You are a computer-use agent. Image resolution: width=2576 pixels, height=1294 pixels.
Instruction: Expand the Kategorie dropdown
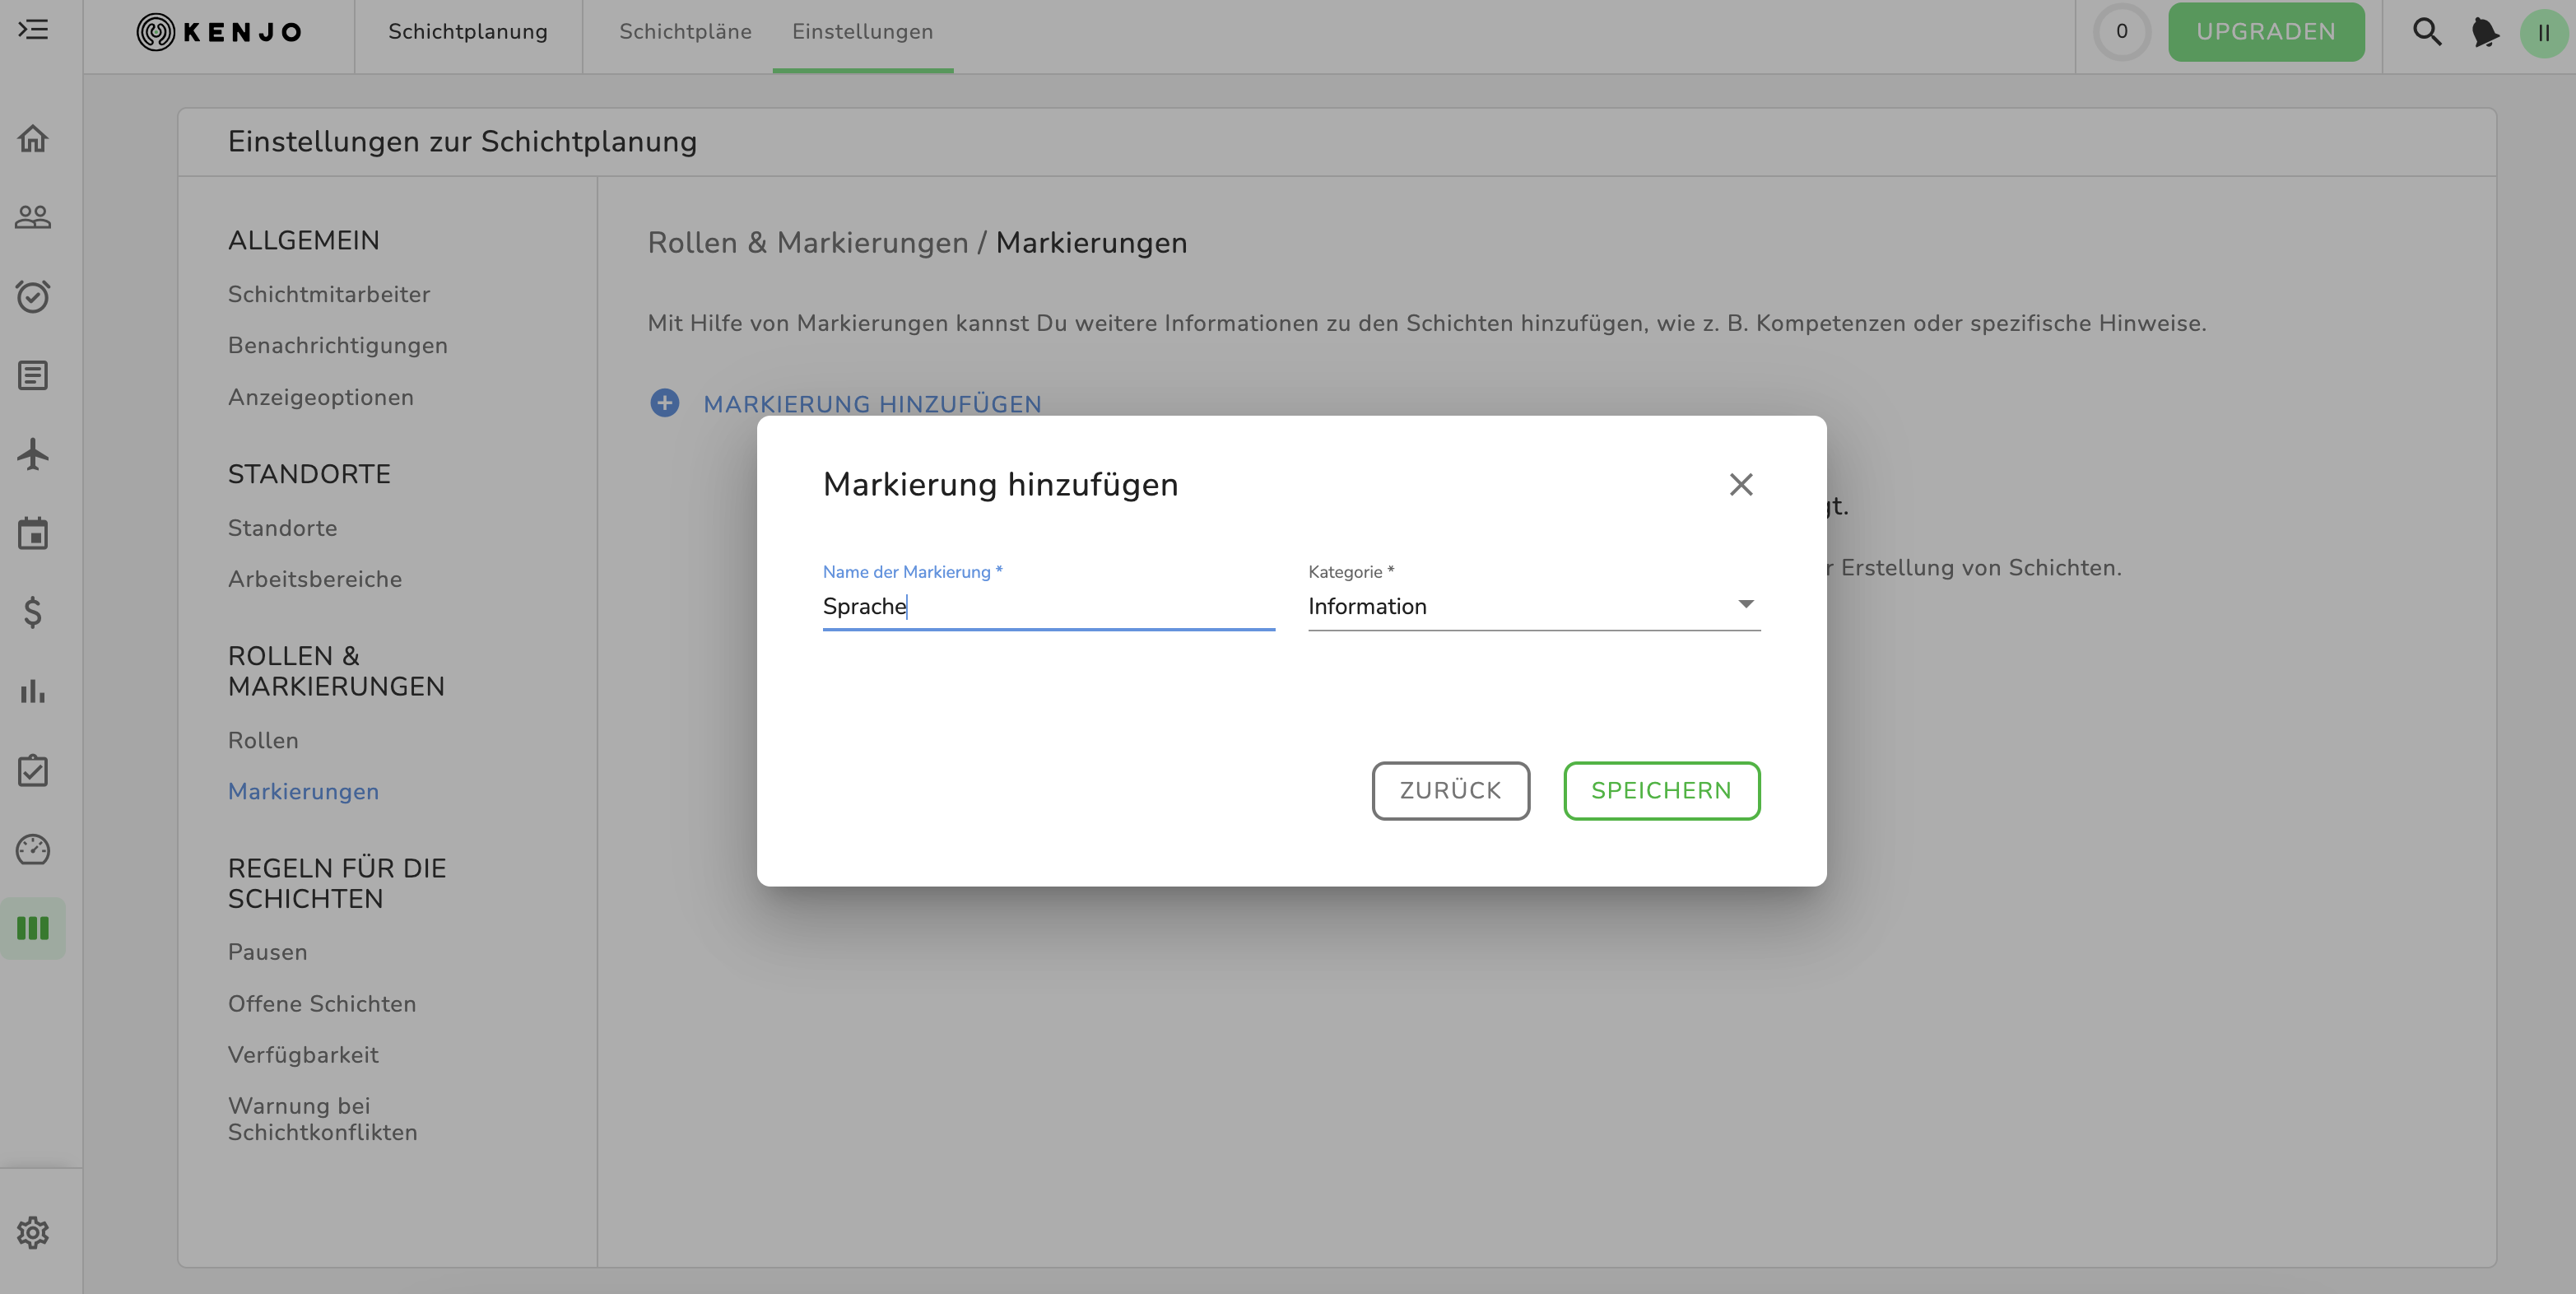point(1533,606)
